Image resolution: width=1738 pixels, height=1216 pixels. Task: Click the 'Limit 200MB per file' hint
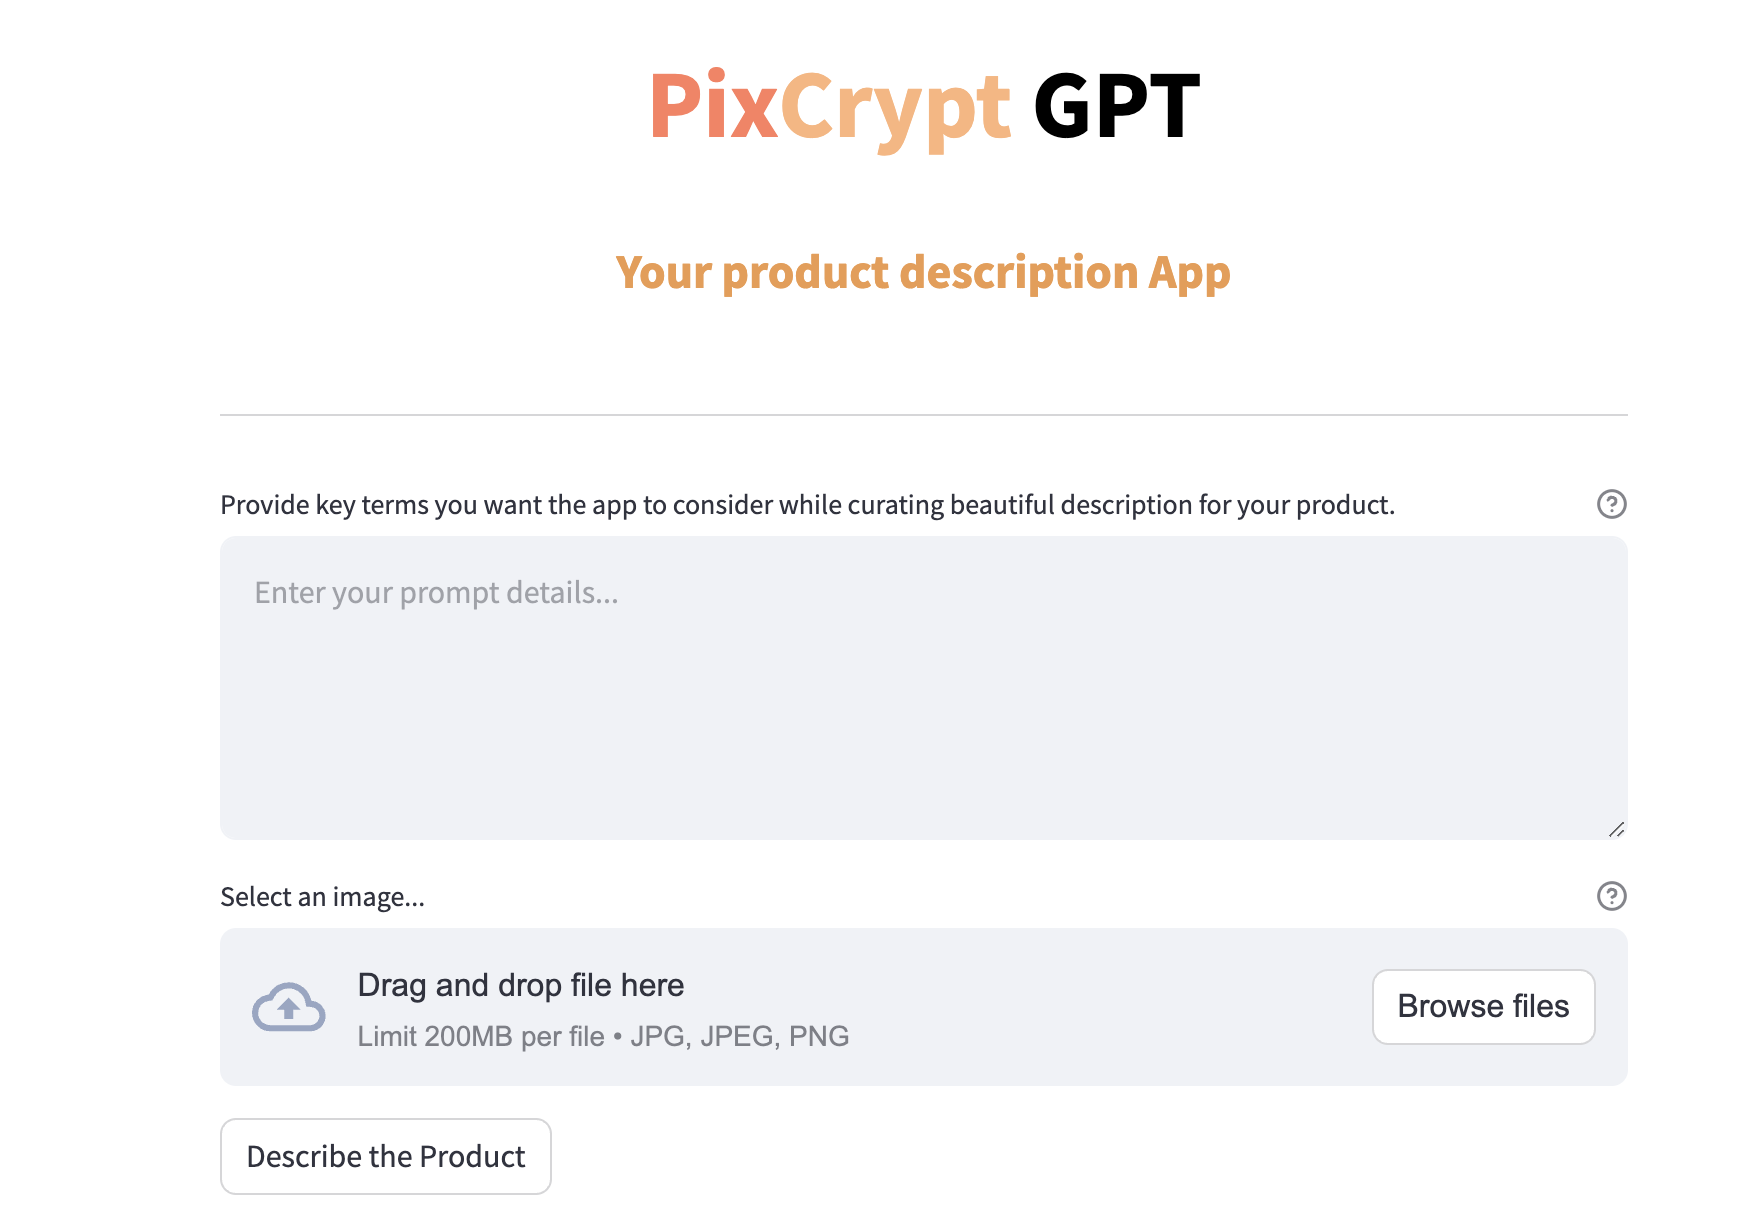click(x=480, y=1036)
